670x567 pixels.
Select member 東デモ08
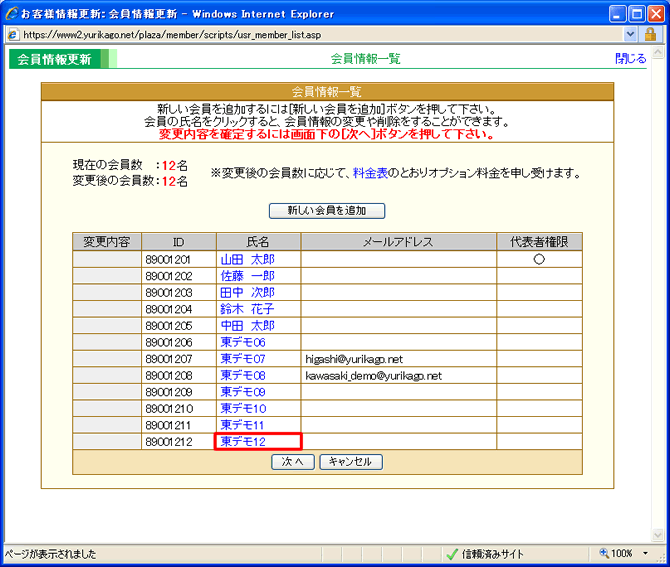pyautogui.click(x=243, y=376)
